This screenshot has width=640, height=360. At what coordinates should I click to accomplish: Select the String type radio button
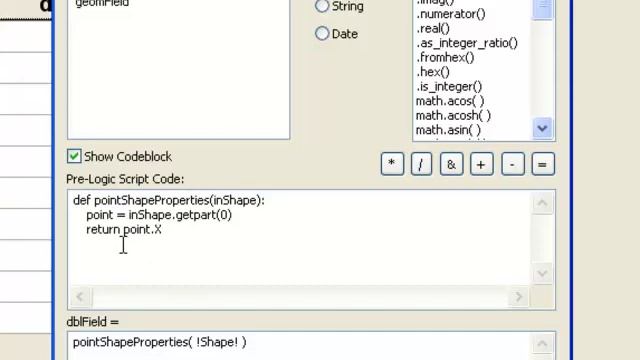point(322,6)
